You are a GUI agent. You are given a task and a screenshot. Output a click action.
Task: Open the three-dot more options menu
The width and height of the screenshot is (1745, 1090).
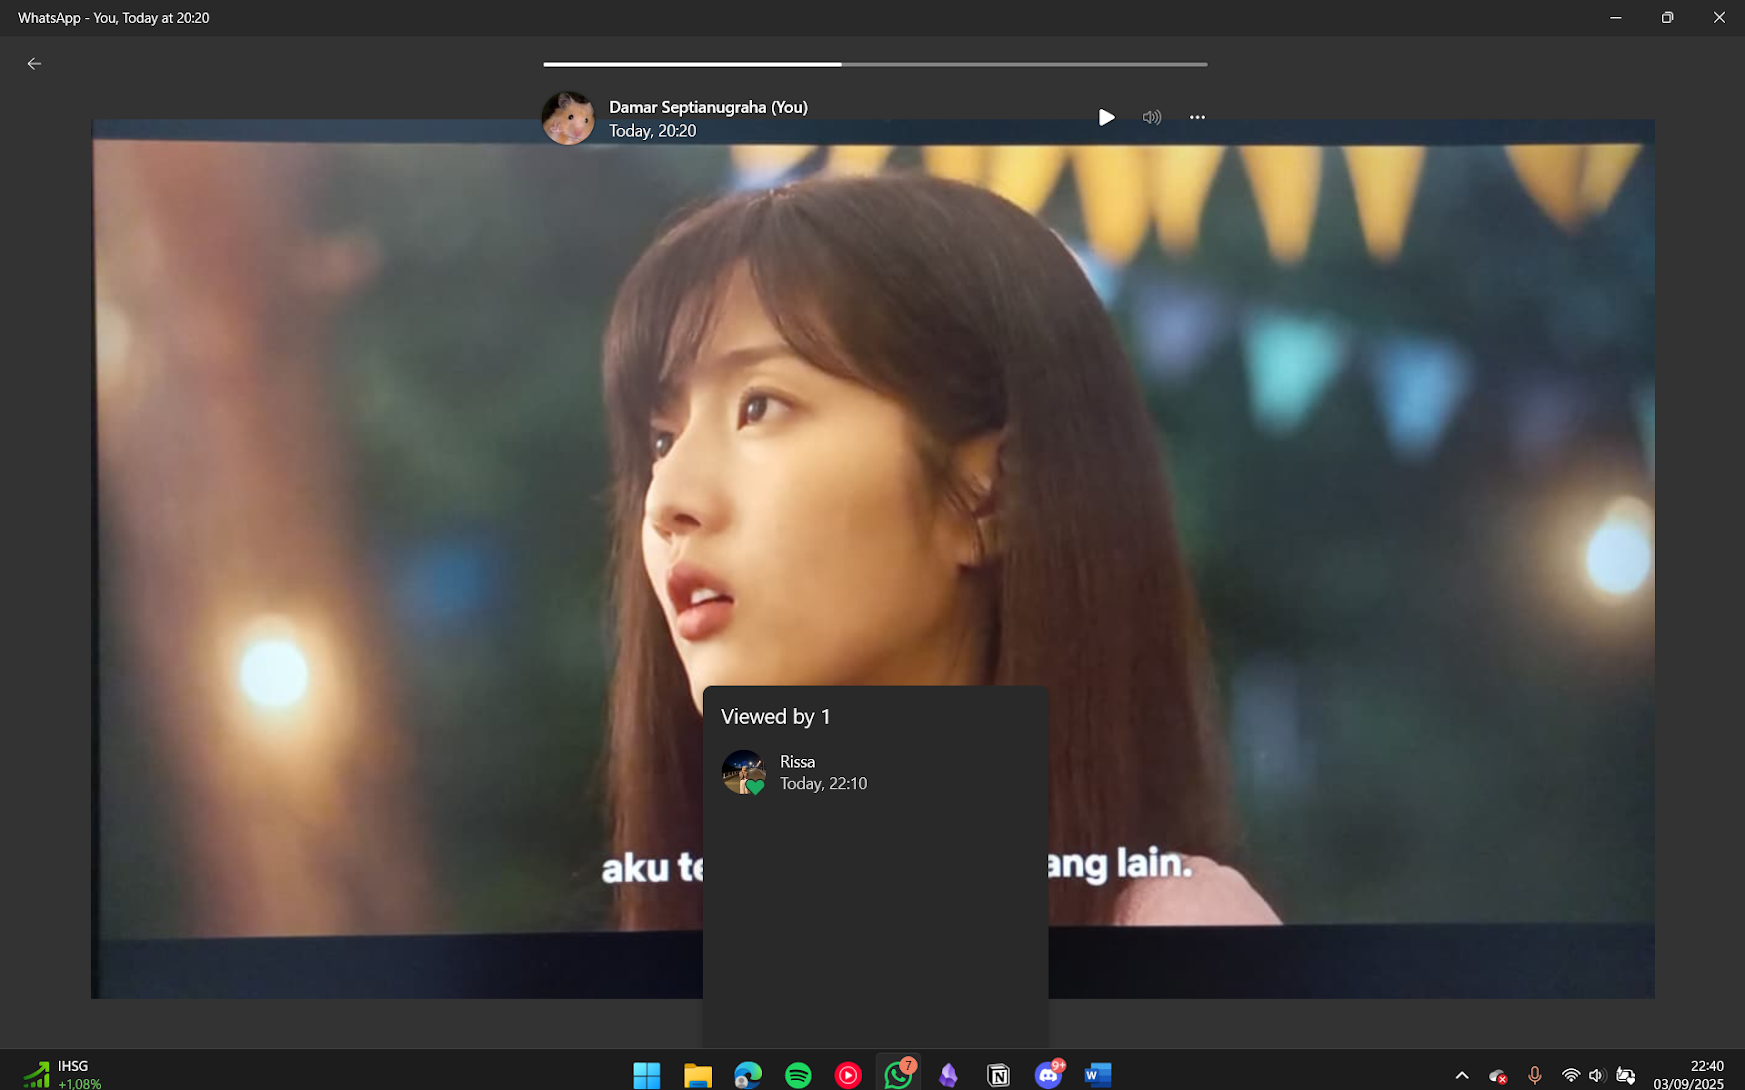point(1197,117)
